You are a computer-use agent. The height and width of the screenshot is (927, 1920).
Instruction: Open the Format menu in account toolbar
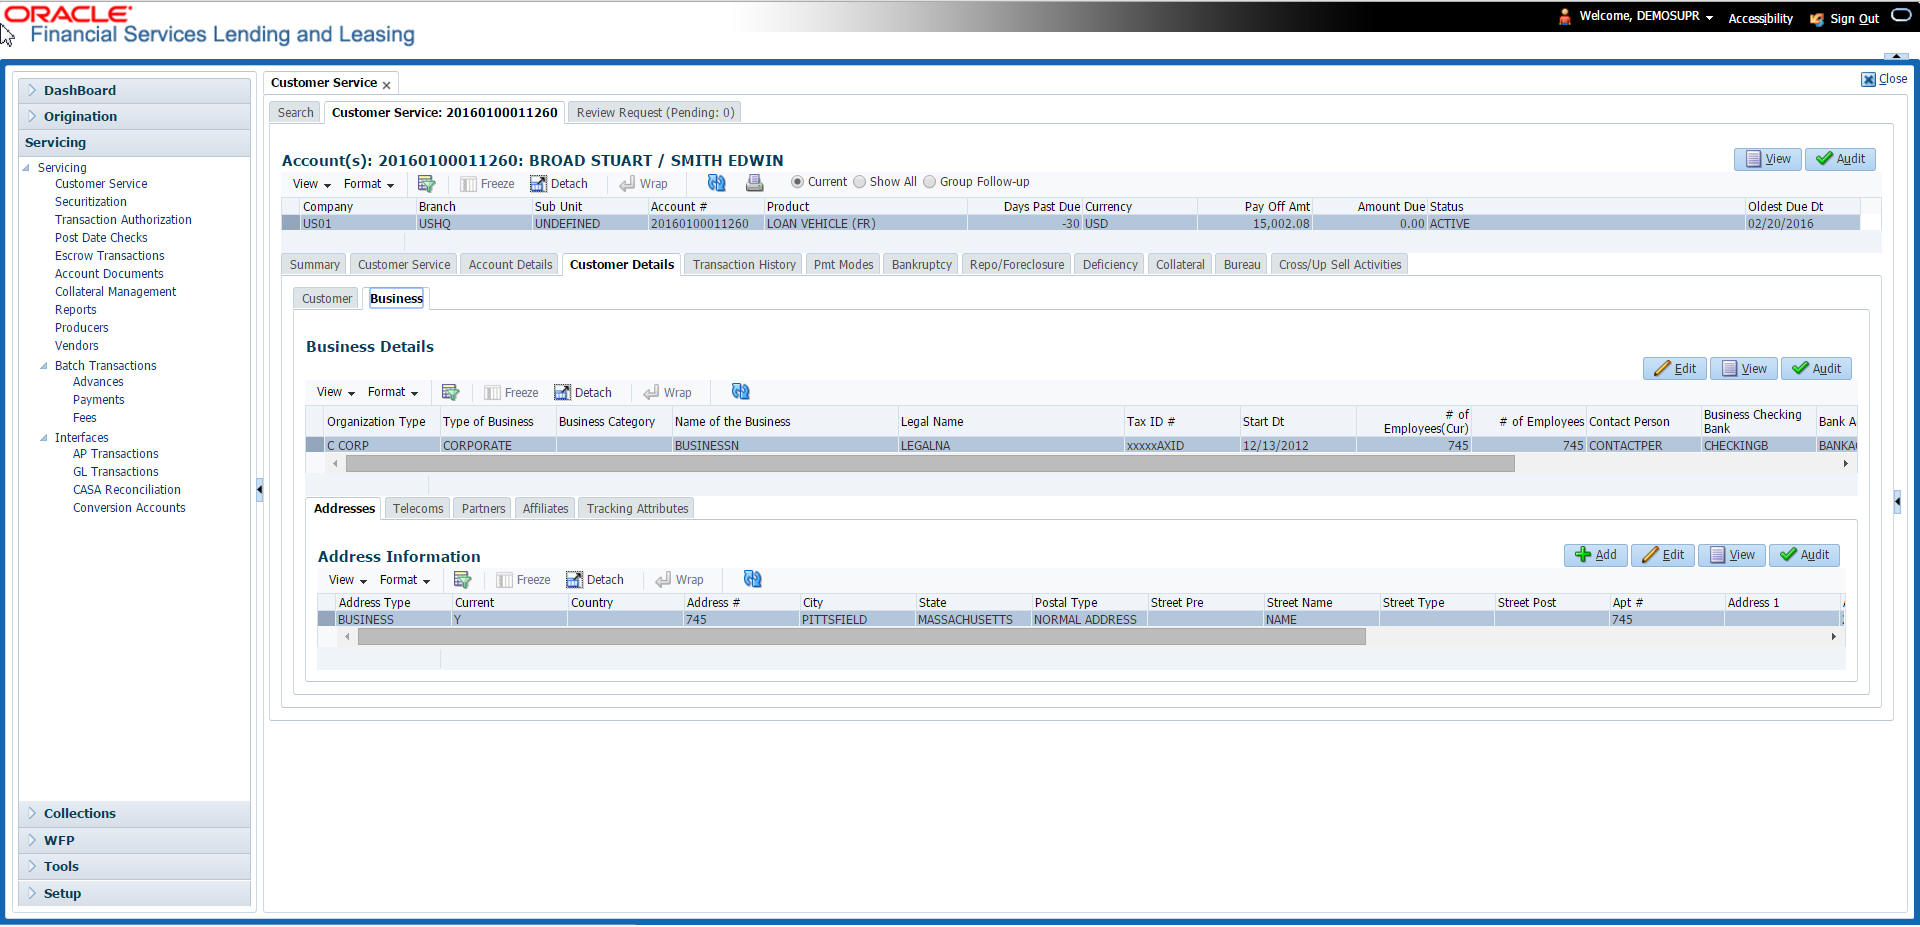coord(369,184)
